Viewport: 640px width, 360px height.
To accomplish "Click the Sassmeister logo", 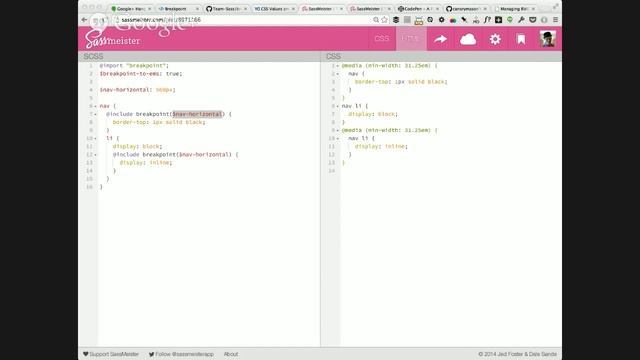I will (x=112, y=40).
